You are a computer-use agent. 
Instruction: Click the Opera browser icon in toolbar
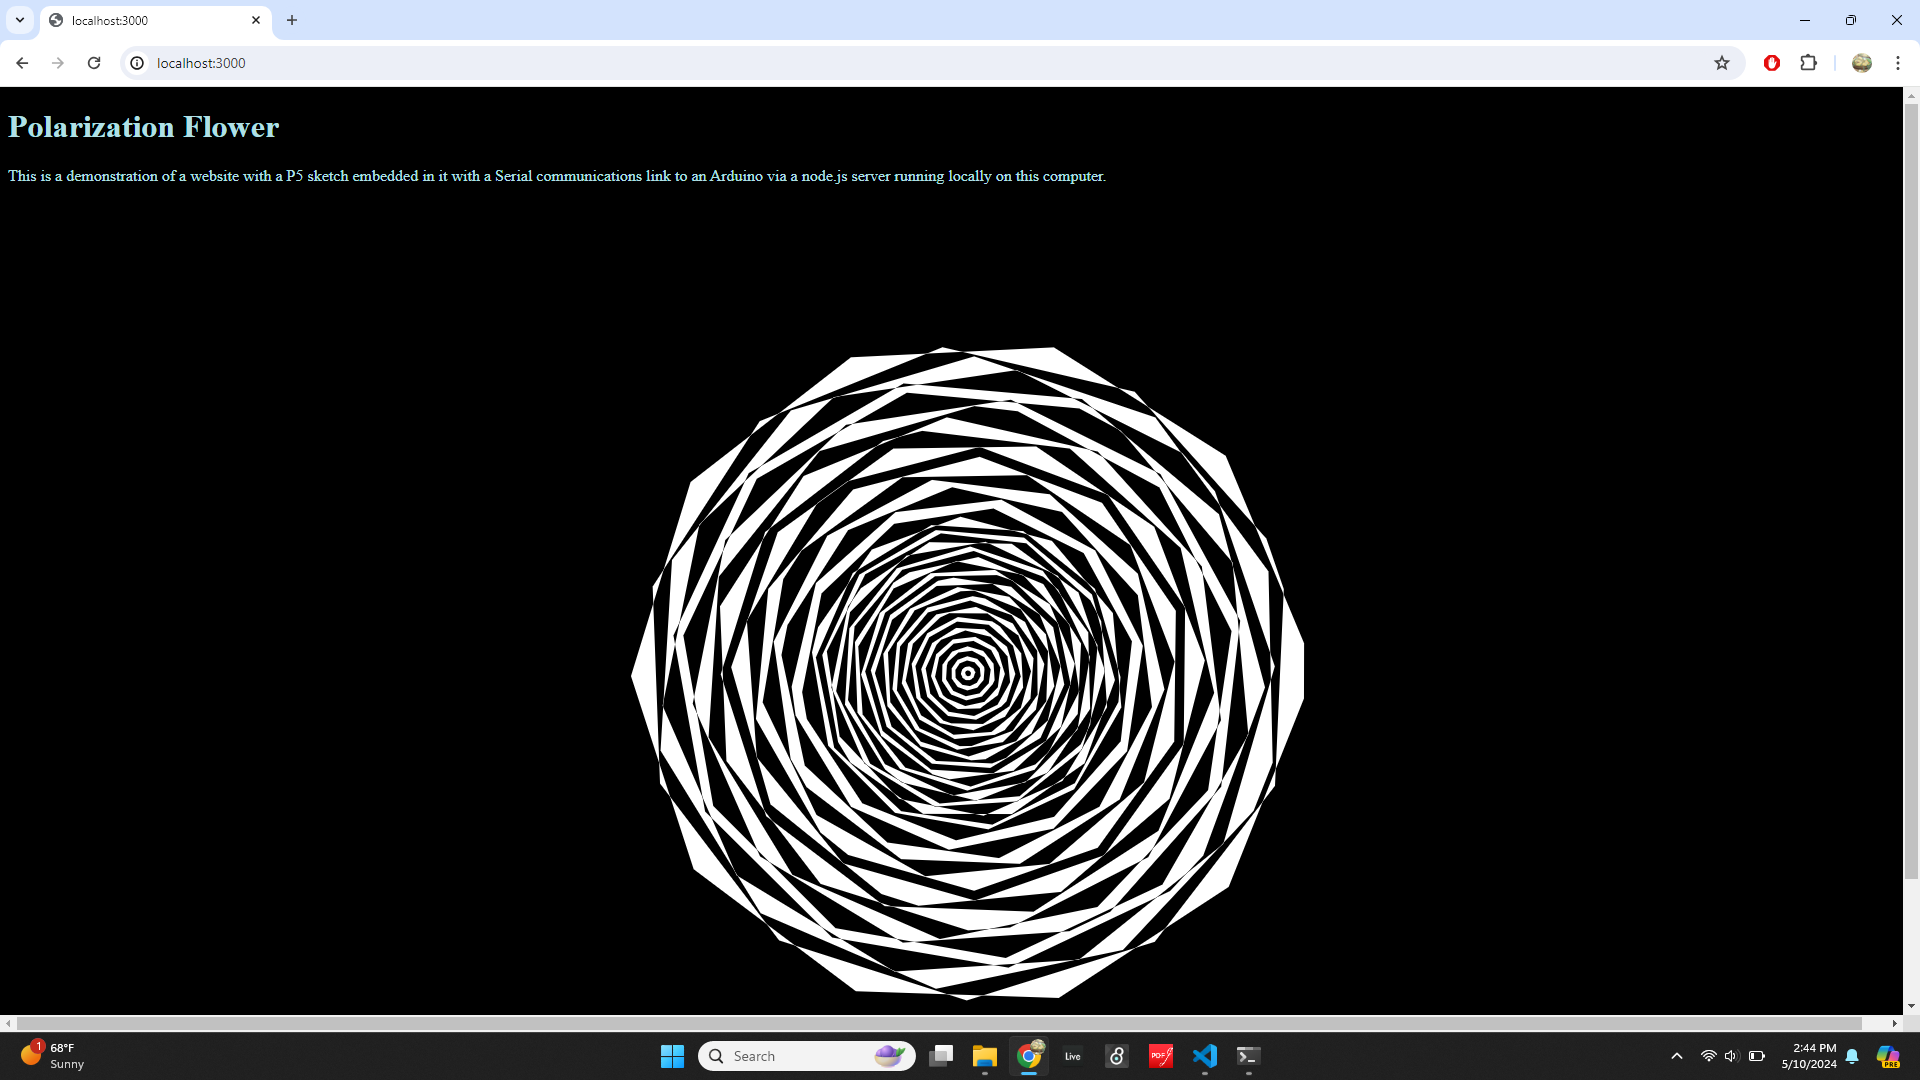pos(1771,62)
